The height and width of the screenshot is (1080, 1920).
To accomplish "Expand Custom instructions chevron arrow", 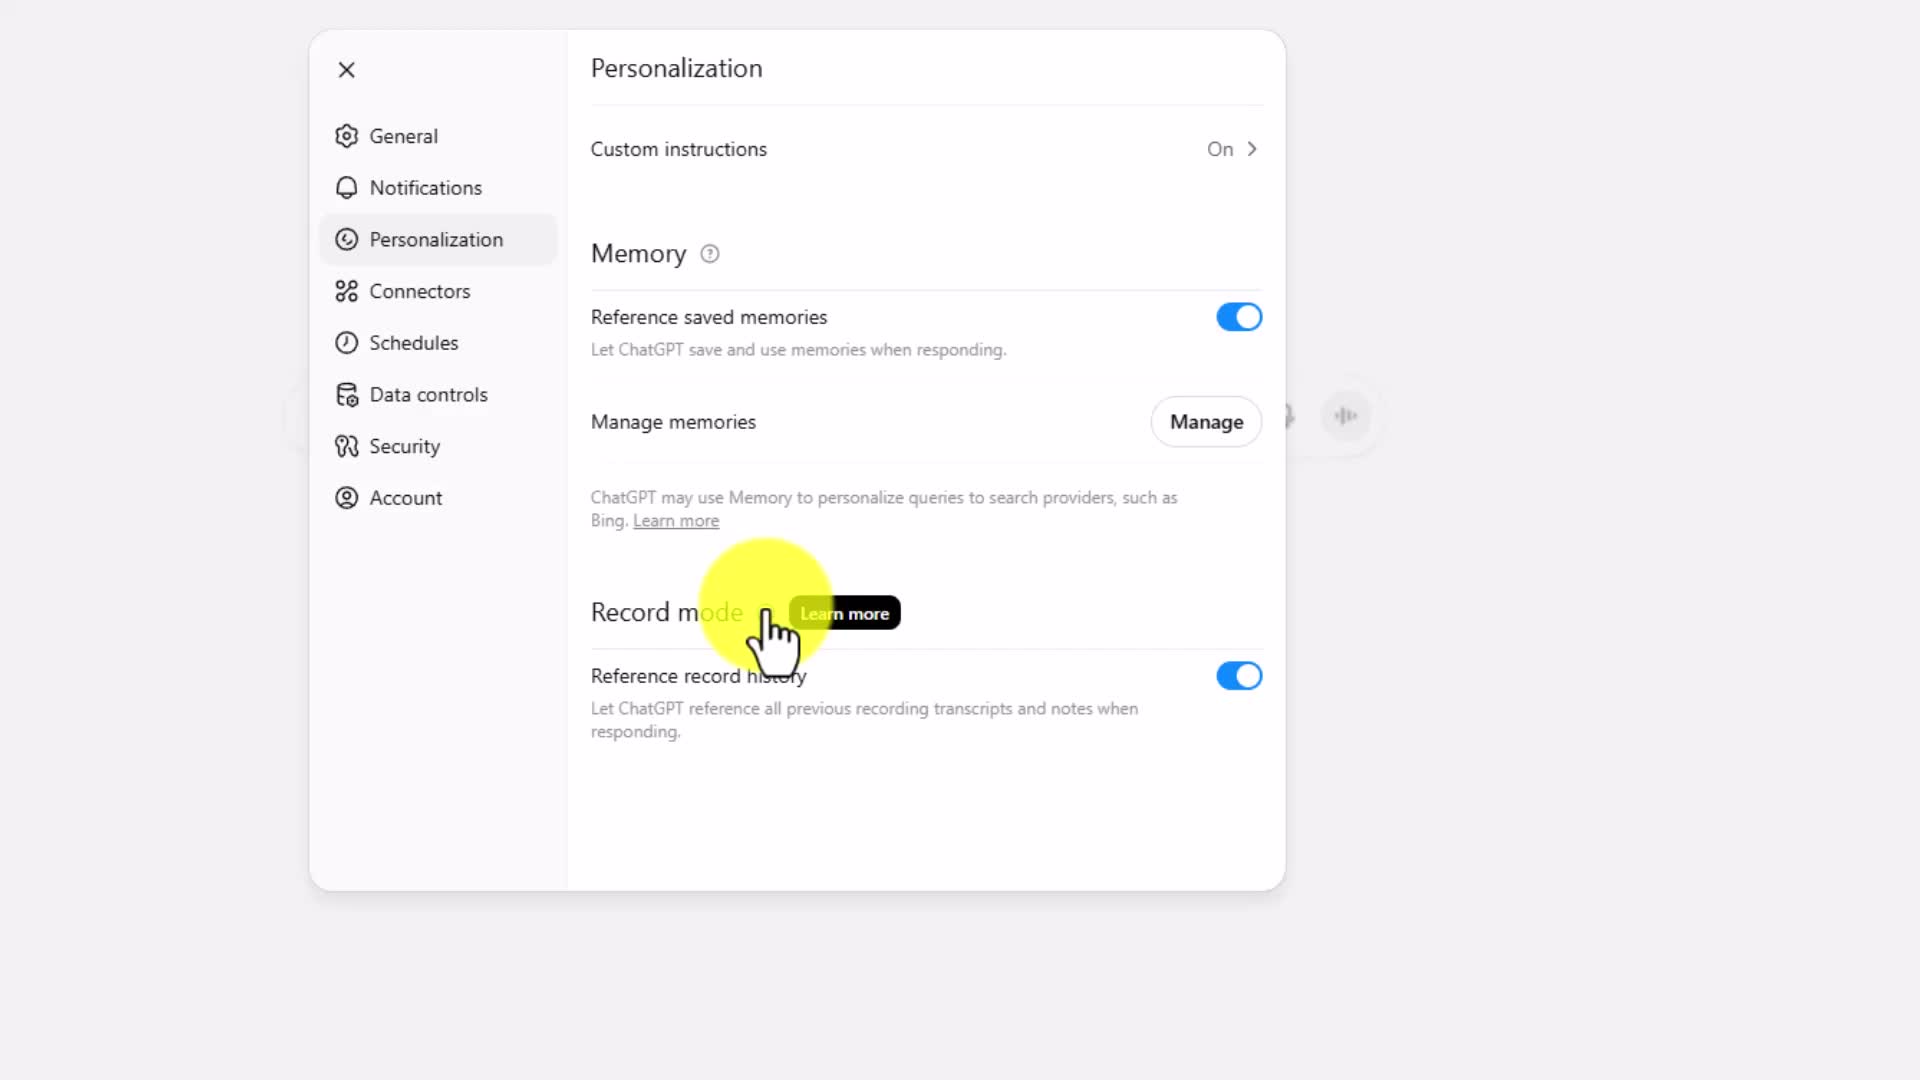I will tap(1252, 149).
